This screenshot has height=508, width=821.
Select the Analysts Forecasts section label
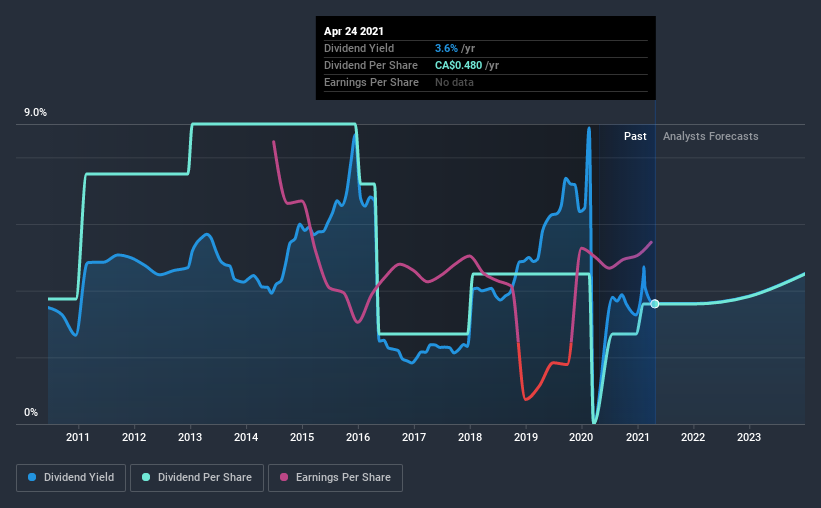pyautogui.click(x=710, y=136)
